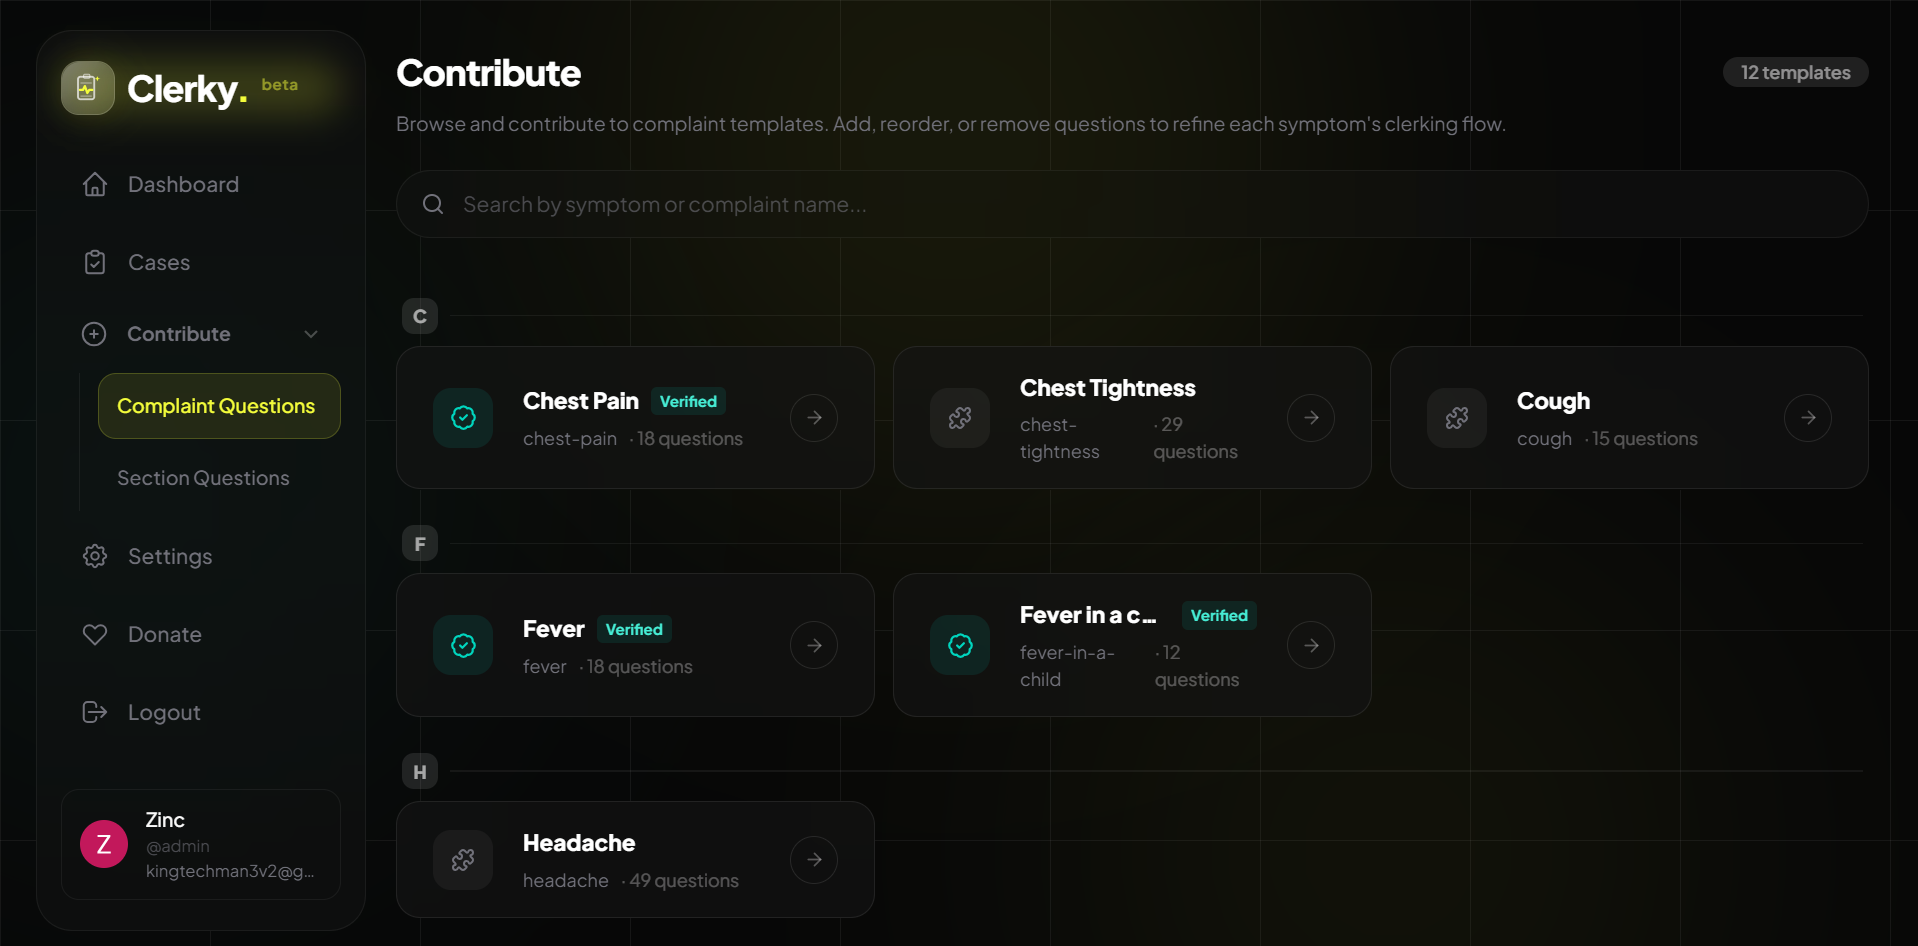Open Dashboard from the sidebar

(183, 184)
